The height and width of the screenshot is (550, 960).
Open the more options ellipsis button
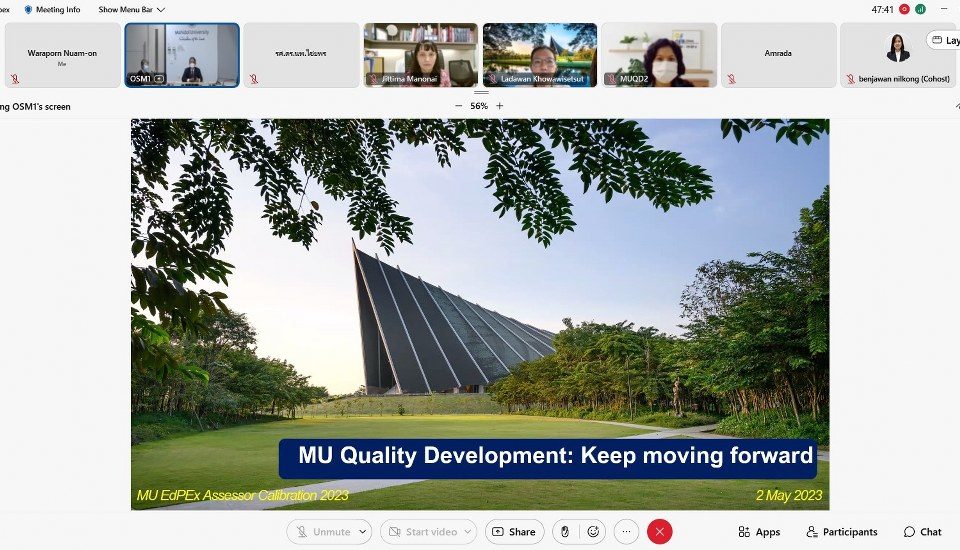[x=626, y=532]
